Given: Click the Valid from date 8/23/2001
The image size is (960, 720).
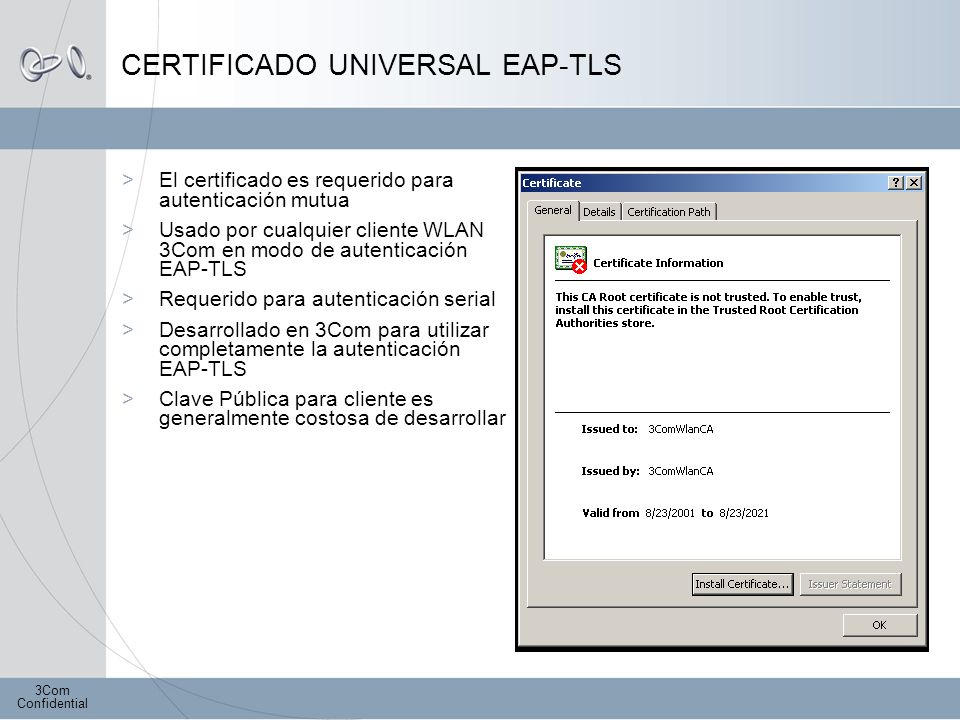Looking at the screenshot, I should coord(670,513).
